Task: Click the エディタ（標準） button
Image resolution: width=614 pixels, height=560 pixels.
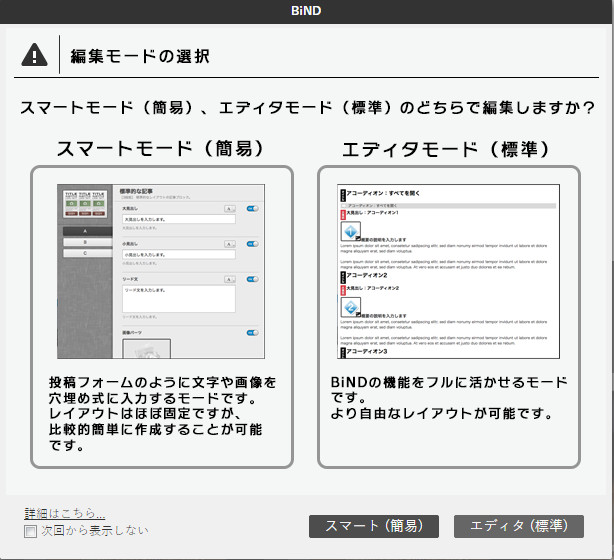Action: (x=518, y=526)
